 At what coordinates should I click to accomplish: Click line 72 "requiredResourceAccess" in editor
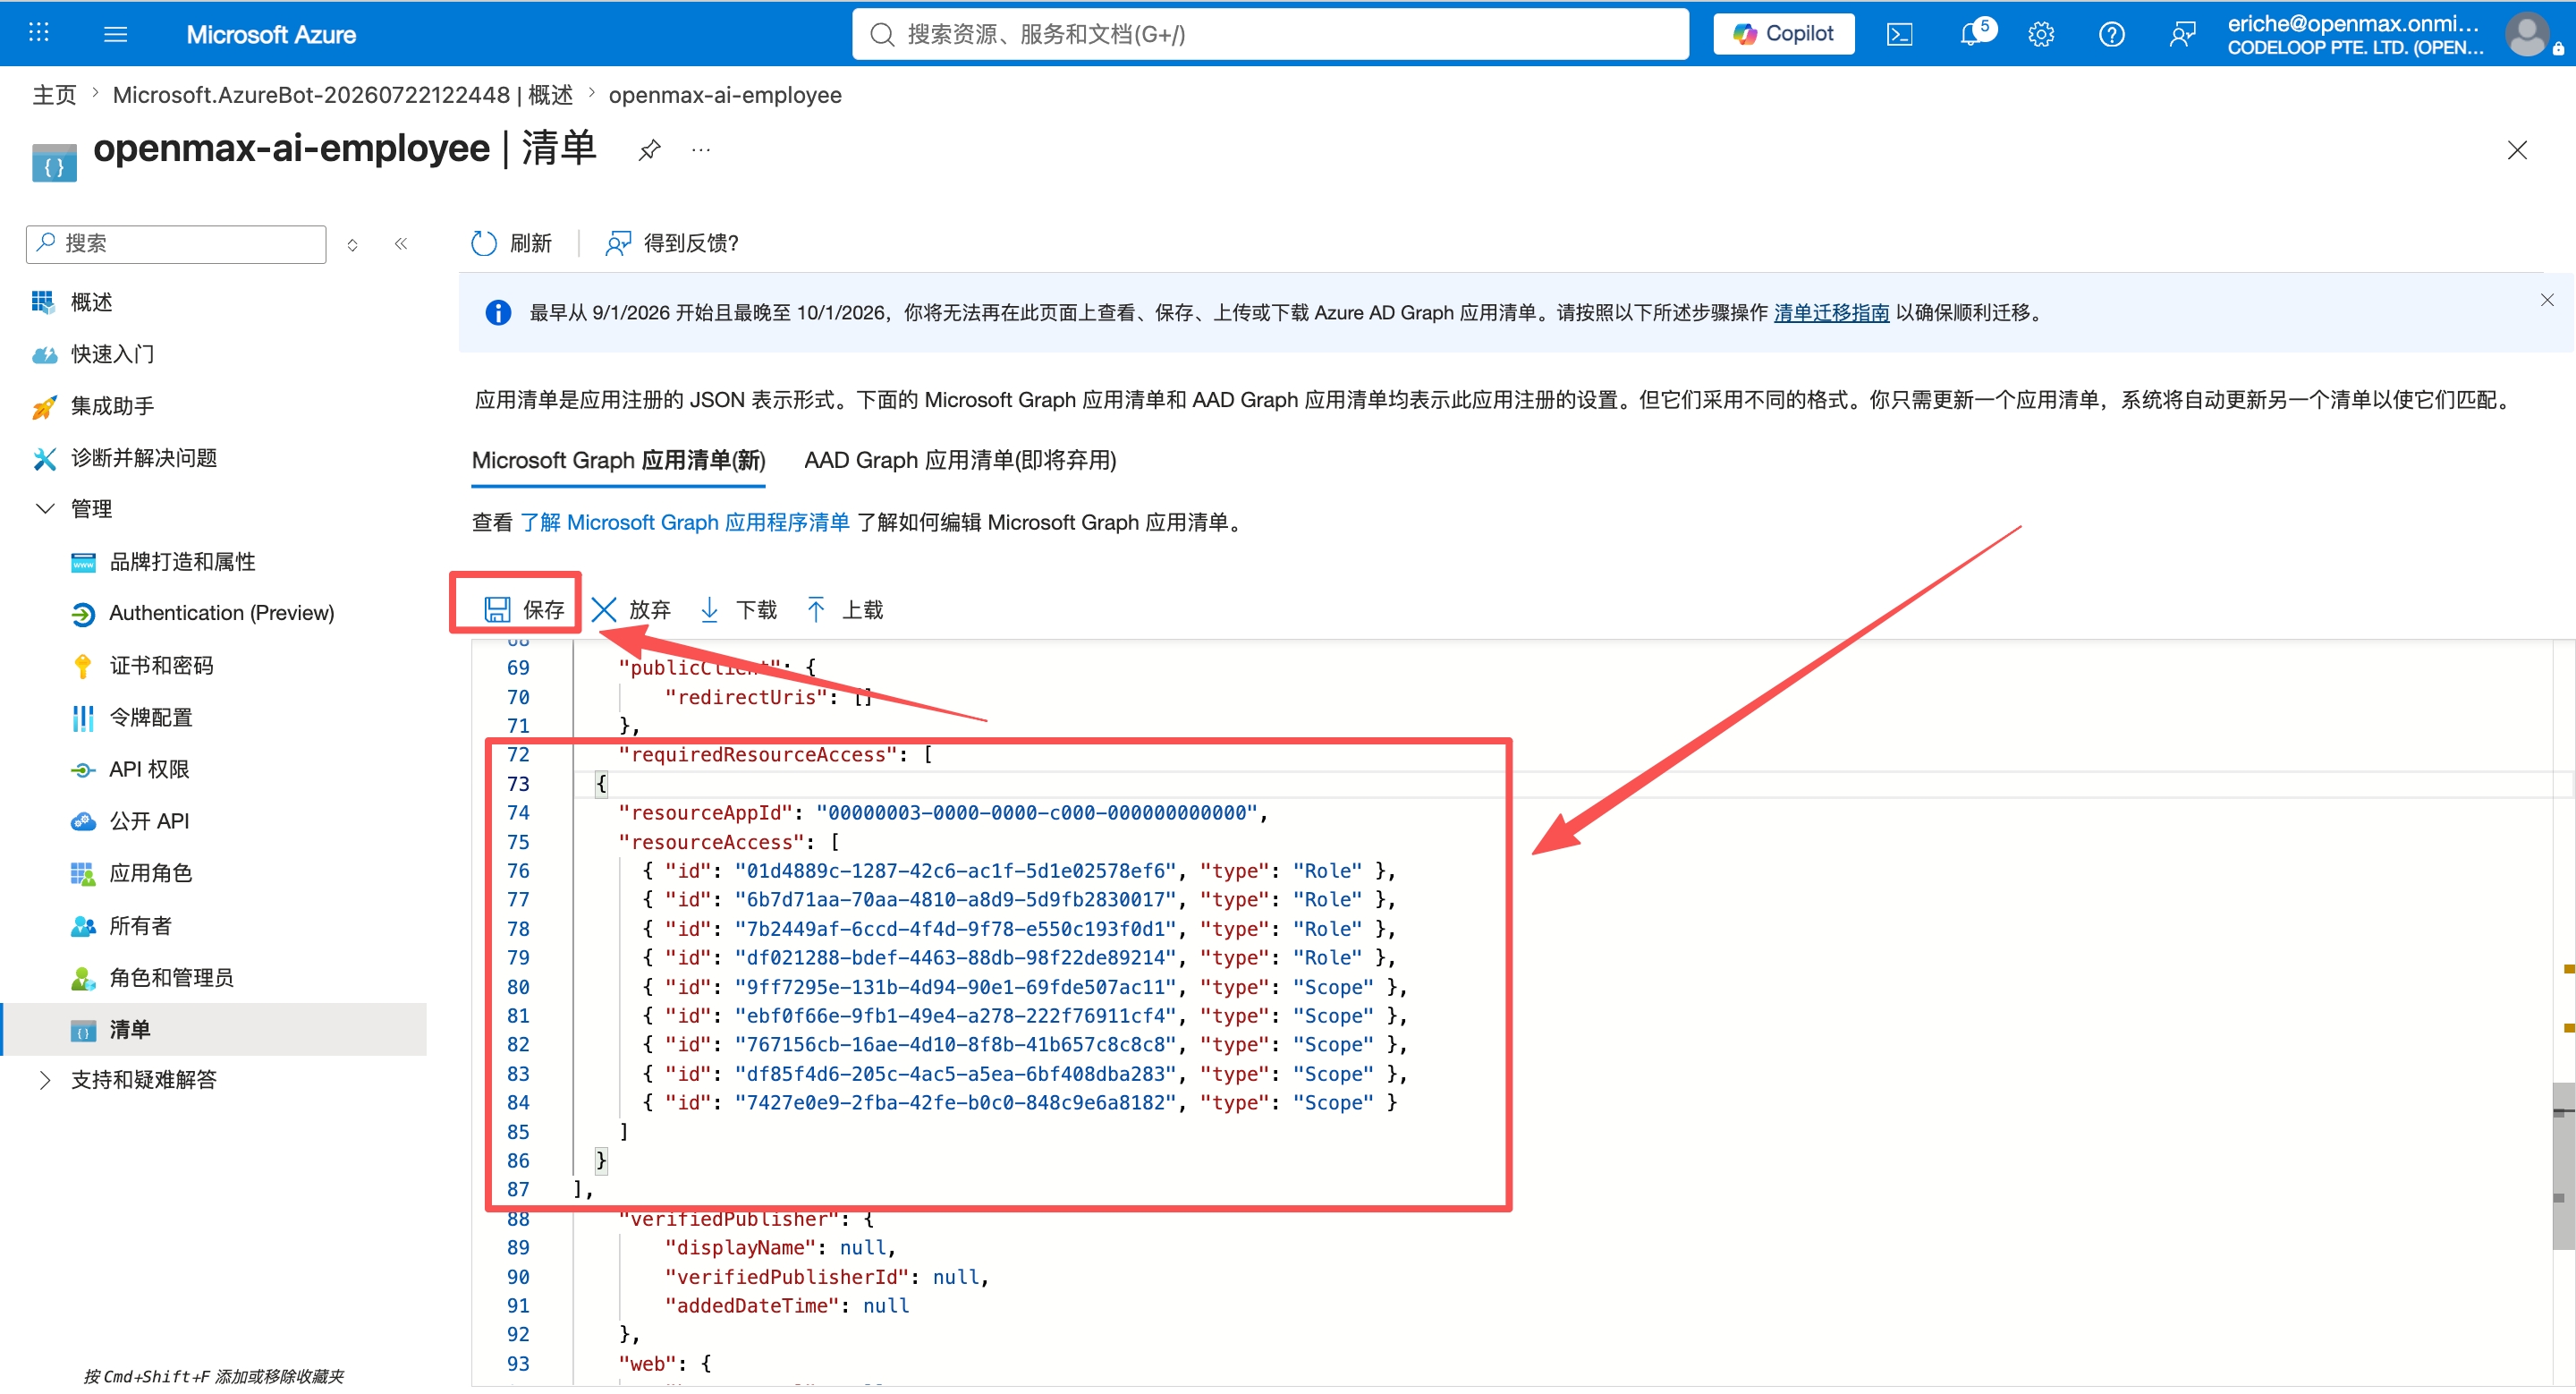(757, 754)
